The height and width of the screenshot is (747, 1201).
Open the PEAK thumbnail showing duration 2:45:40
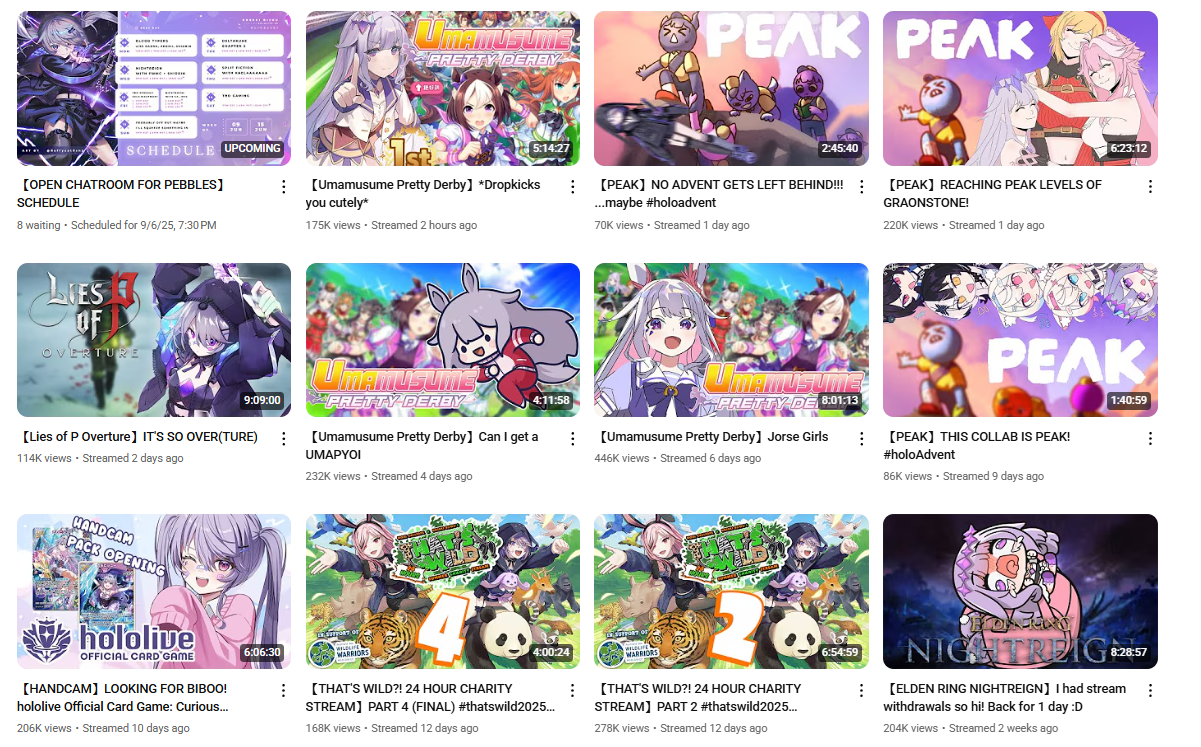(731, 88)
